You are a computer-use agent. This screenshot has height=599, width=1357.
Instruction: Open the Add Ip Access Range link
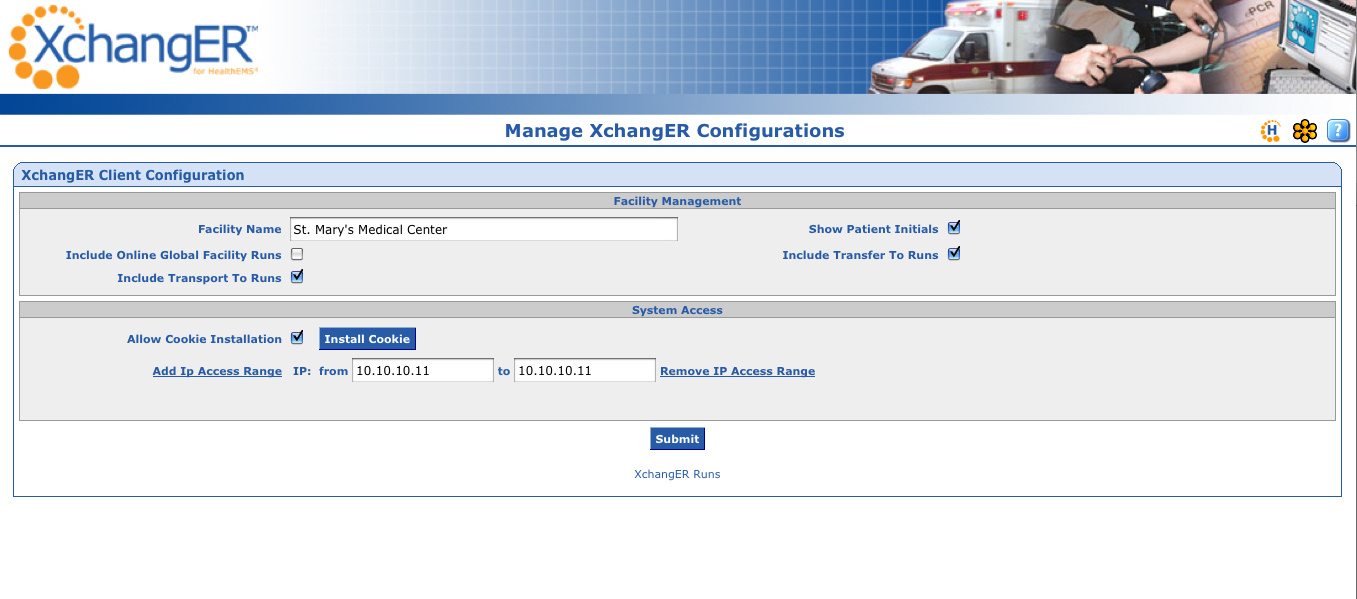(x=216, y=370)
